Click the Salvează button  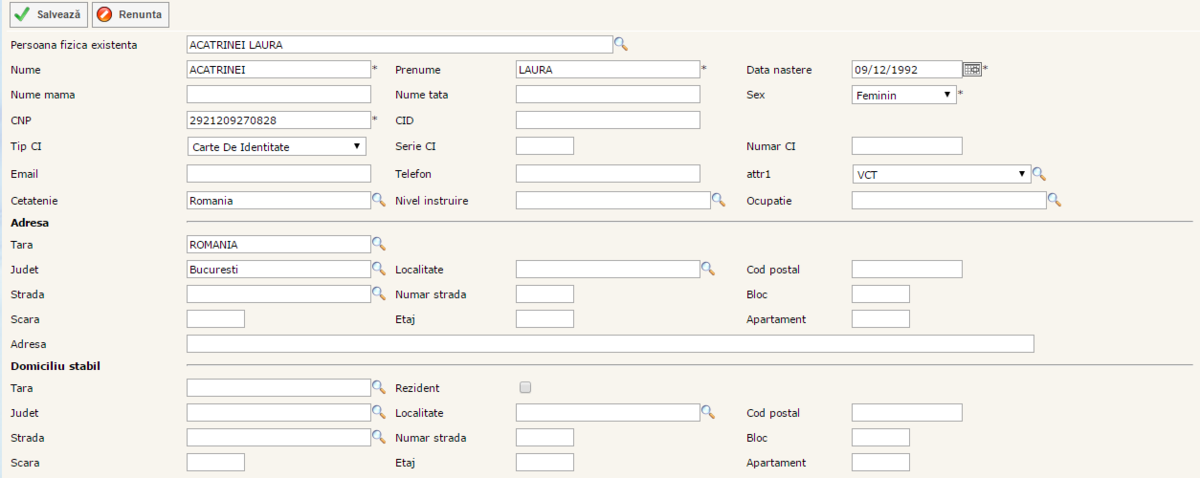pyautogui.click(x=48, y=15)
